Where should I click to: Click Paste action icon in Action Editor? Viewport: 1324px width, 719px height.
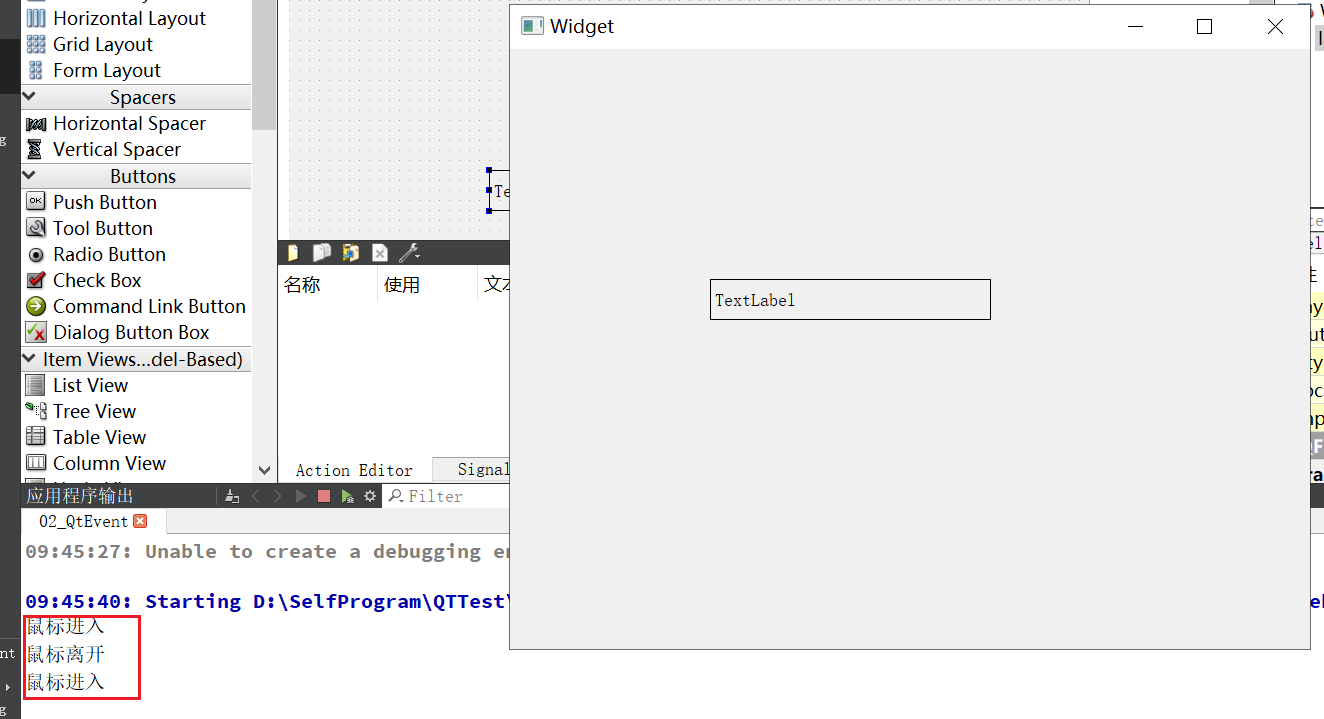pos(351,253)
